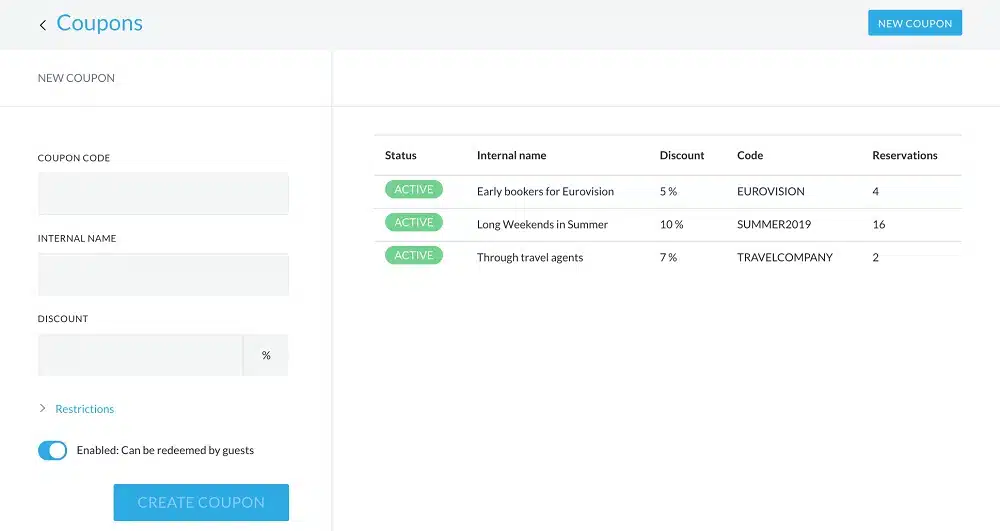Click ACTIVE badge for travel agents coupon
Viewport: 1000px width, 531px height.
414,256
